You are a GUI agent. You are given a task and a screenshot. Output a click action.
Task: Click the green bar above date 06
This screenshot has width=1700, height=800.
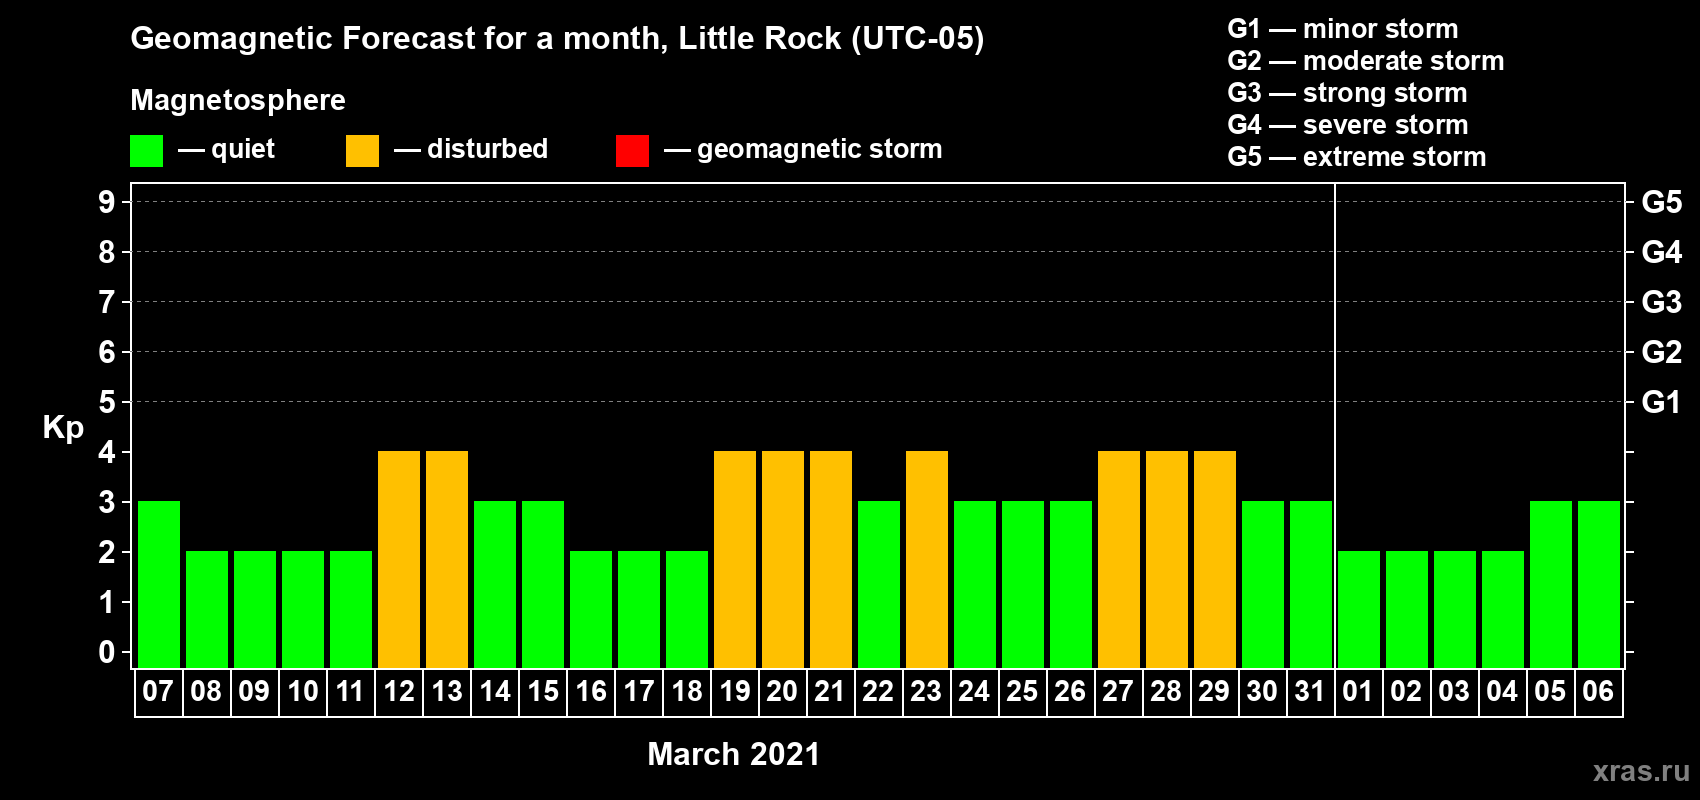[x=1599, y=584]
